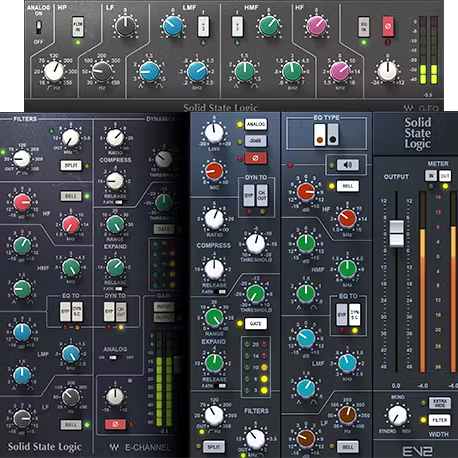Click the red phase invert button in E-Channel

coord(115,424)
